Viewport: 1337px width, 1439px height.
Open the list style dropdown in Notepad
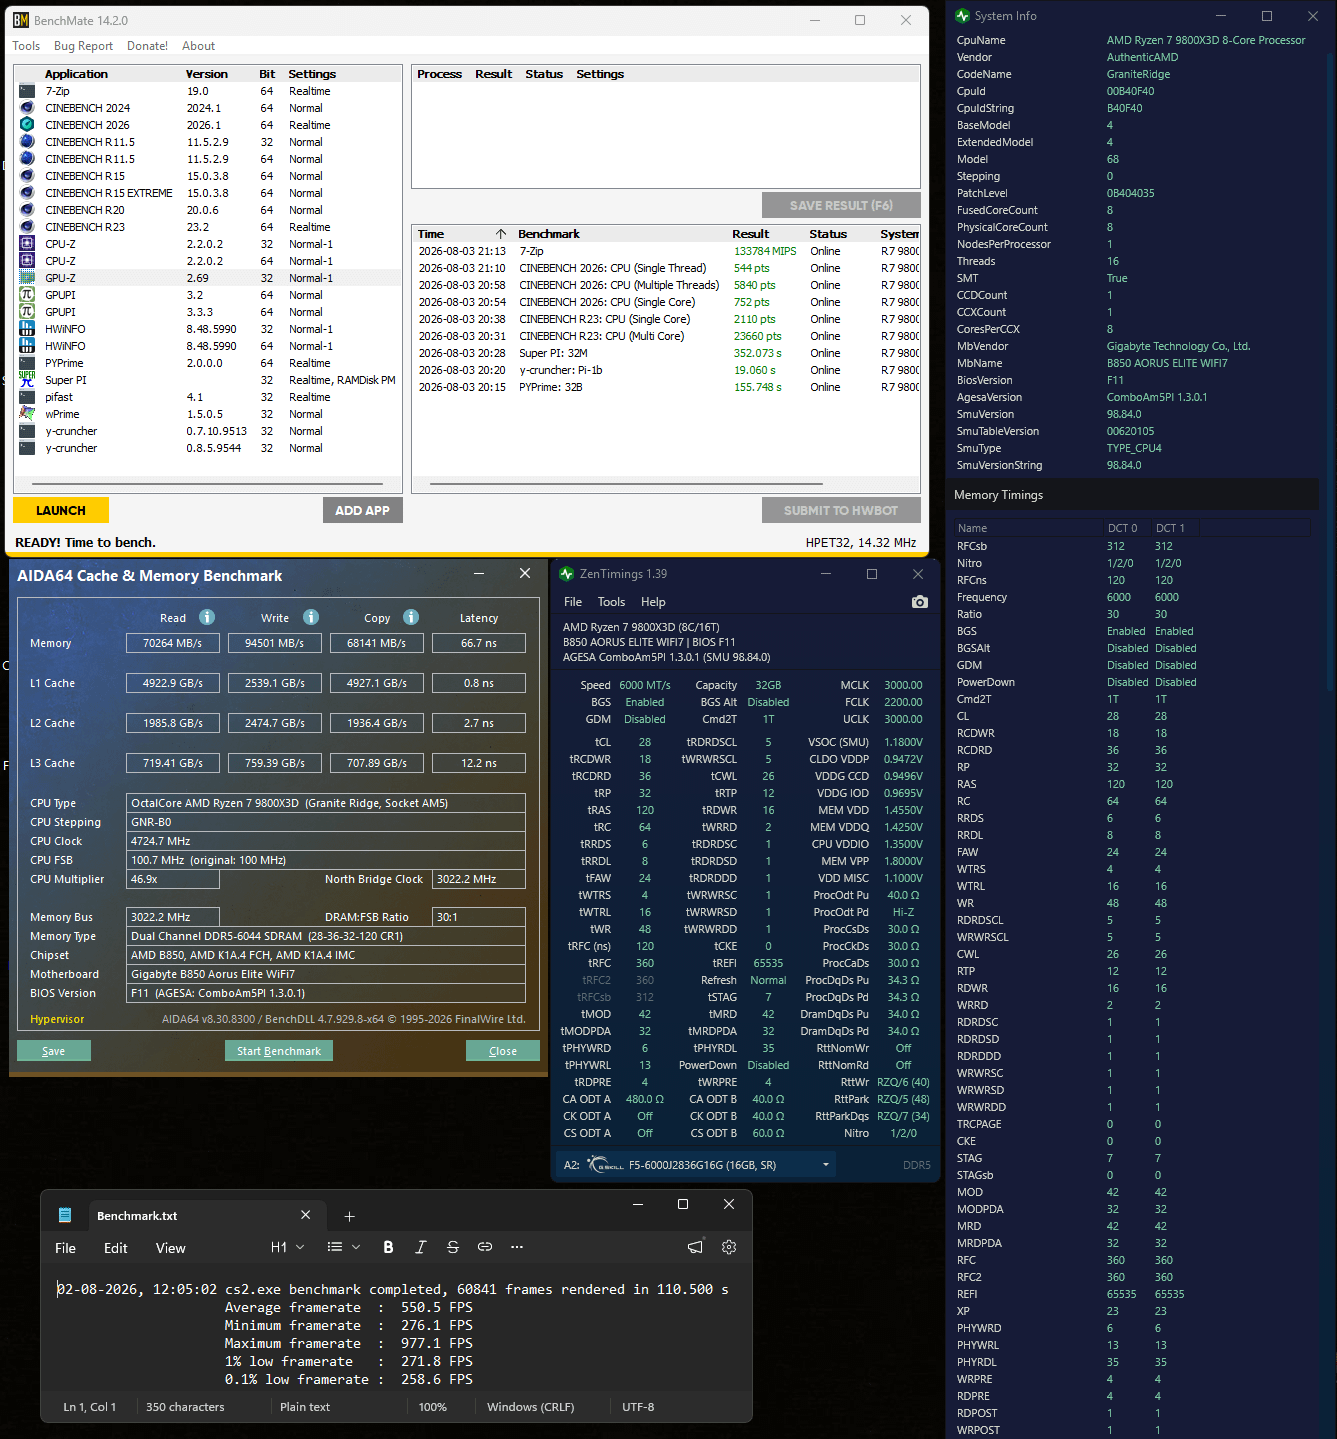(345, 1247)
